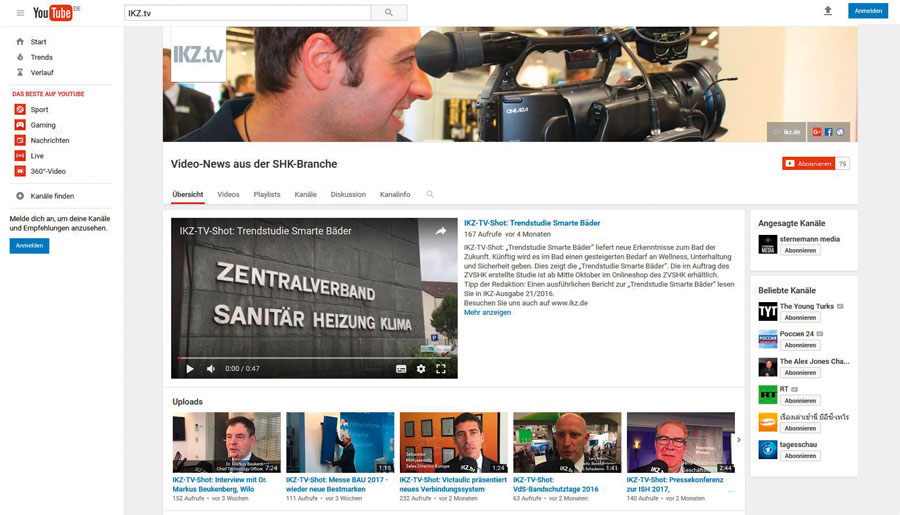Viewport: 900px width, 515px height.
Task: Open the hamburger guide menu
Action: (x=20, y=13)
